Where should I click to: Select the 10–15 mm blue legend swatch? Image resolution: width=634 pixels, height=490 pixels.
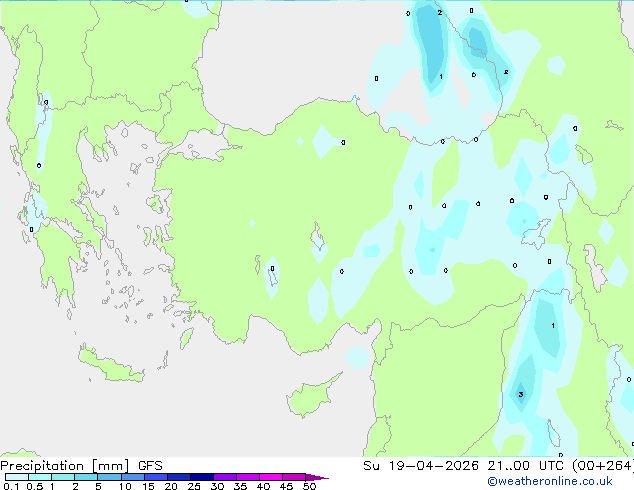click(x=132, y=477)
